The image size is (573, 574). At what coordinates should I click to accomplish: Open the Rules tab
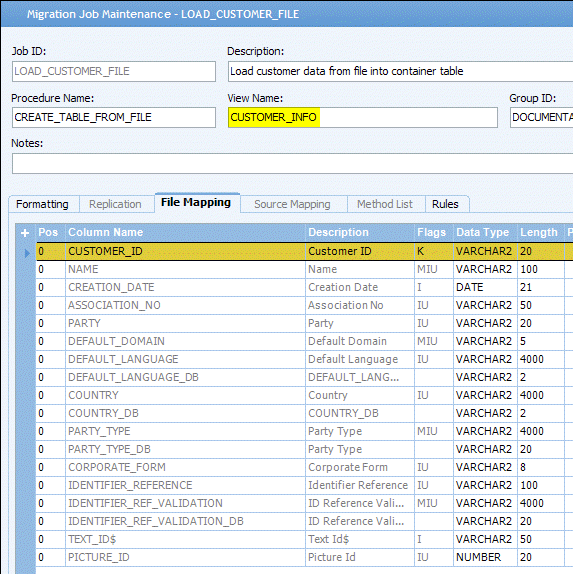[445, 204]
